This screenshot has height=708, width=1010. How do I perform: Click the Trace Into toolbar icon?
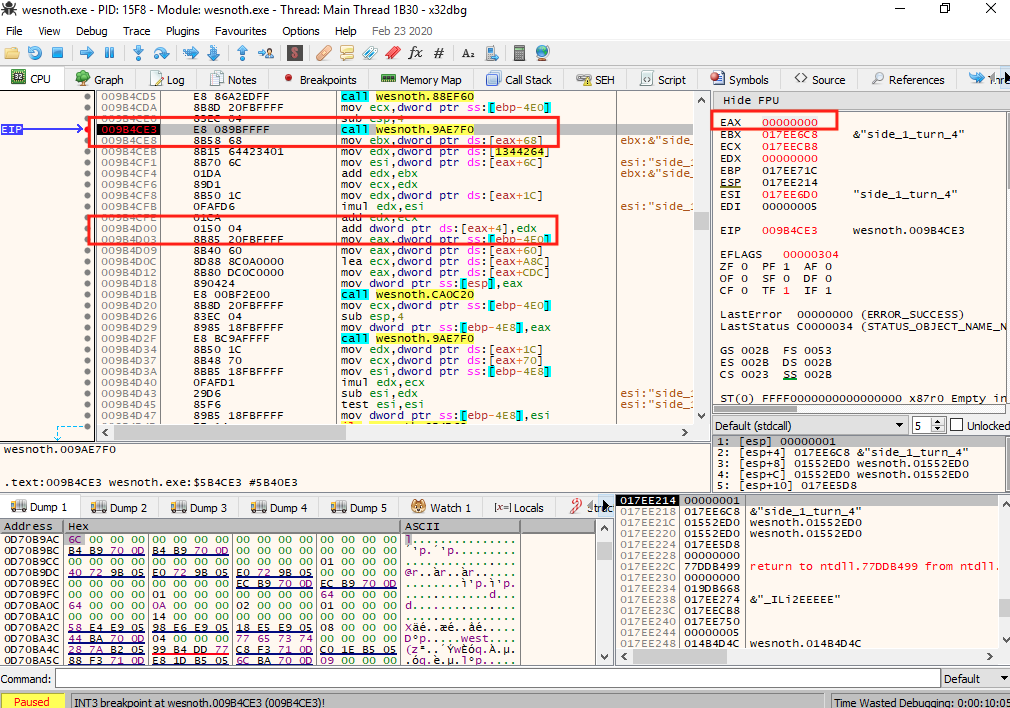click(191, 53)
